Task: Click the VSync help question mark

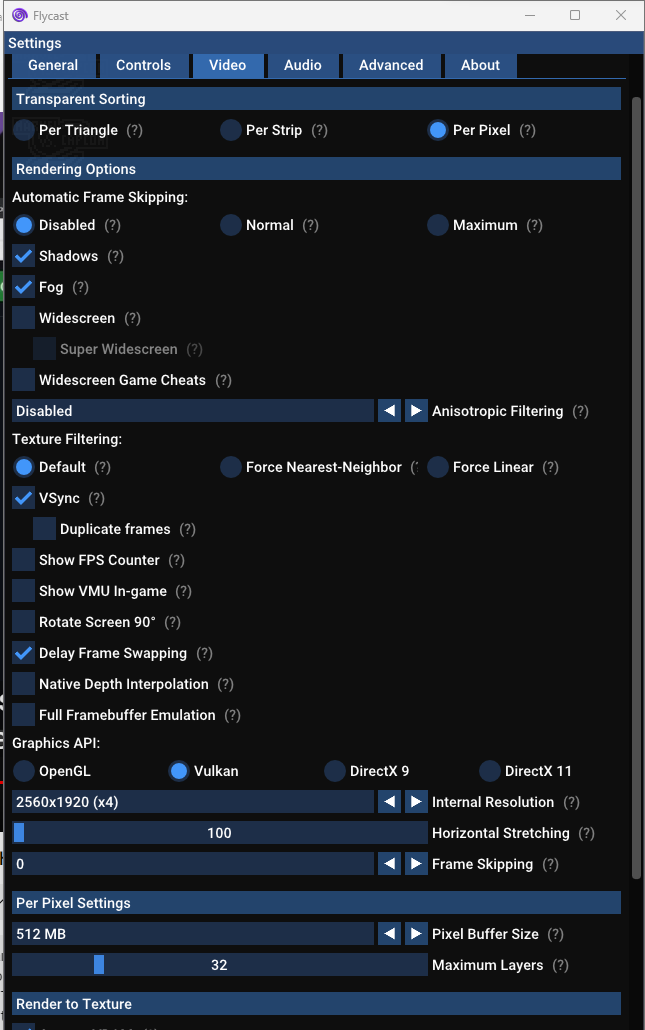Action: [x=97, y=497]
